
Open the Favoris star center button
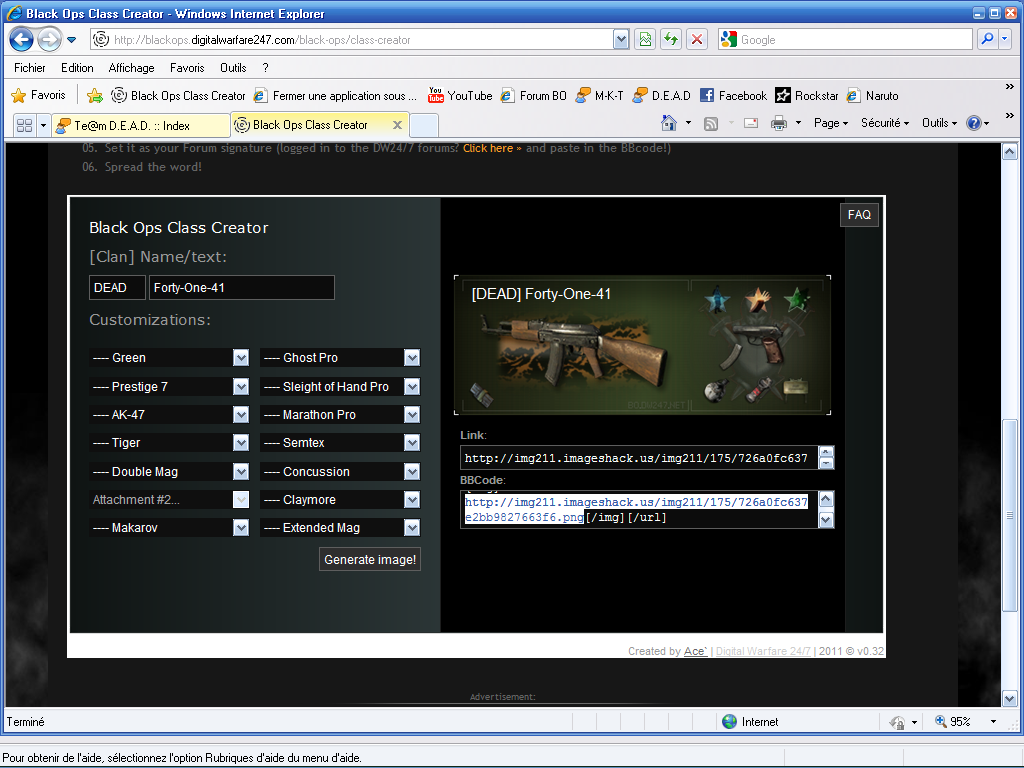point(39,95)
